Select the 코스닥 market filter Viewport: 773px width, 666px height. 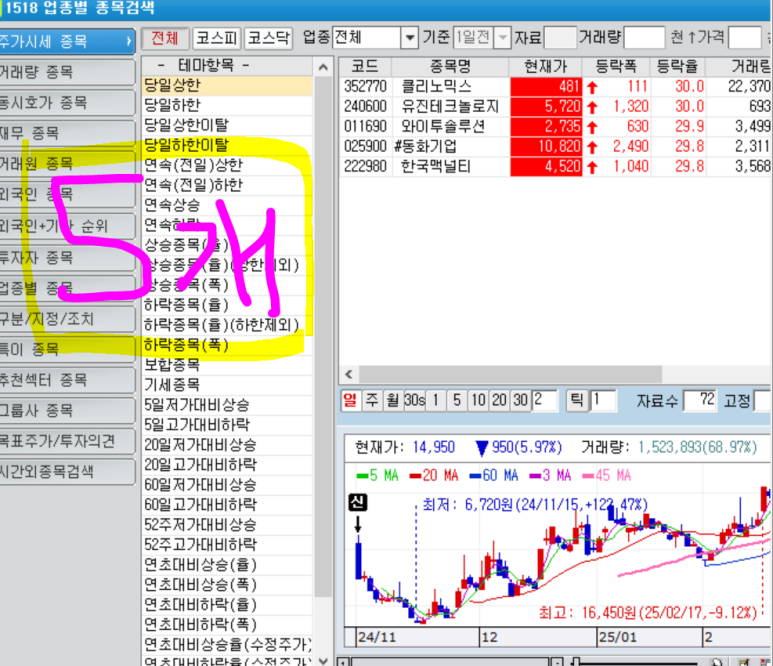[267, 38]
